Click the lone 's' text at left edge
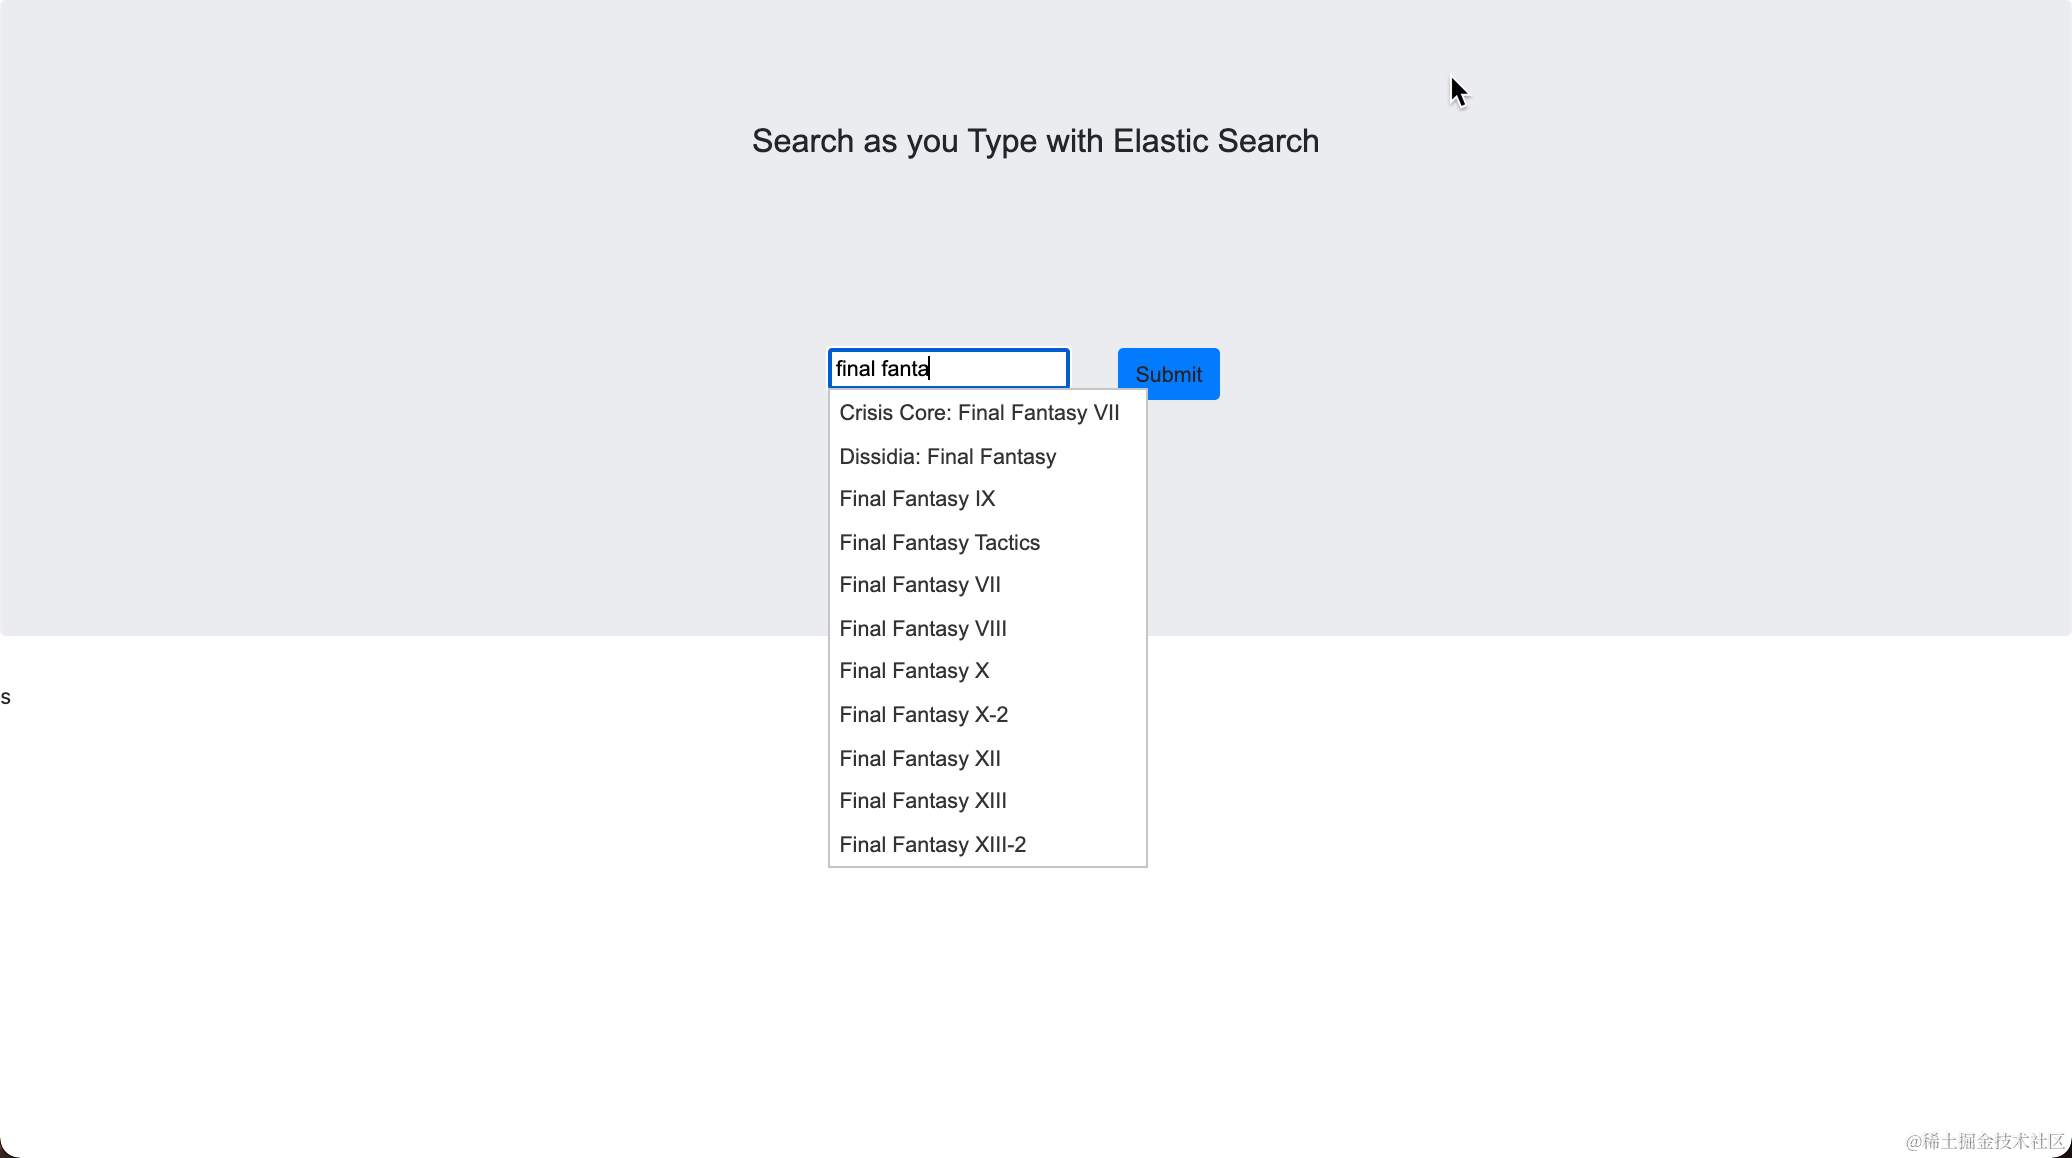Viewport: 2072px width, 1158px height. (6, 698)
